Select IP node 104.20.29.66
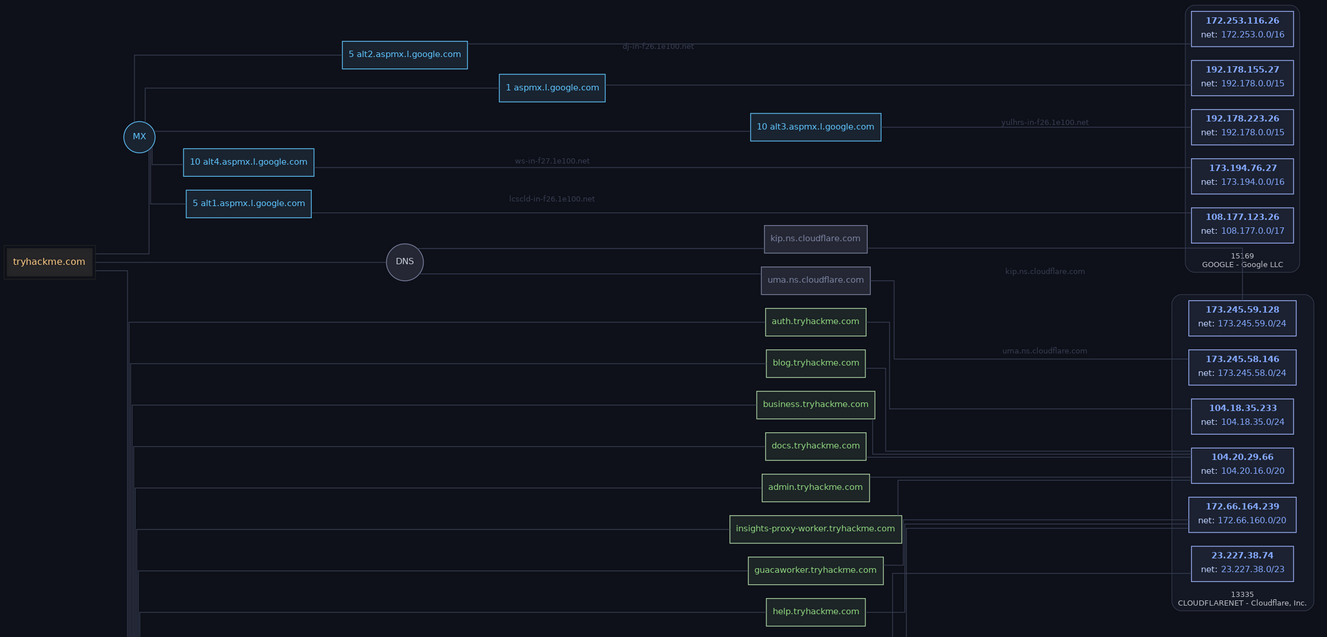This screenshot has height=637, width=1327. (1242, 465)
